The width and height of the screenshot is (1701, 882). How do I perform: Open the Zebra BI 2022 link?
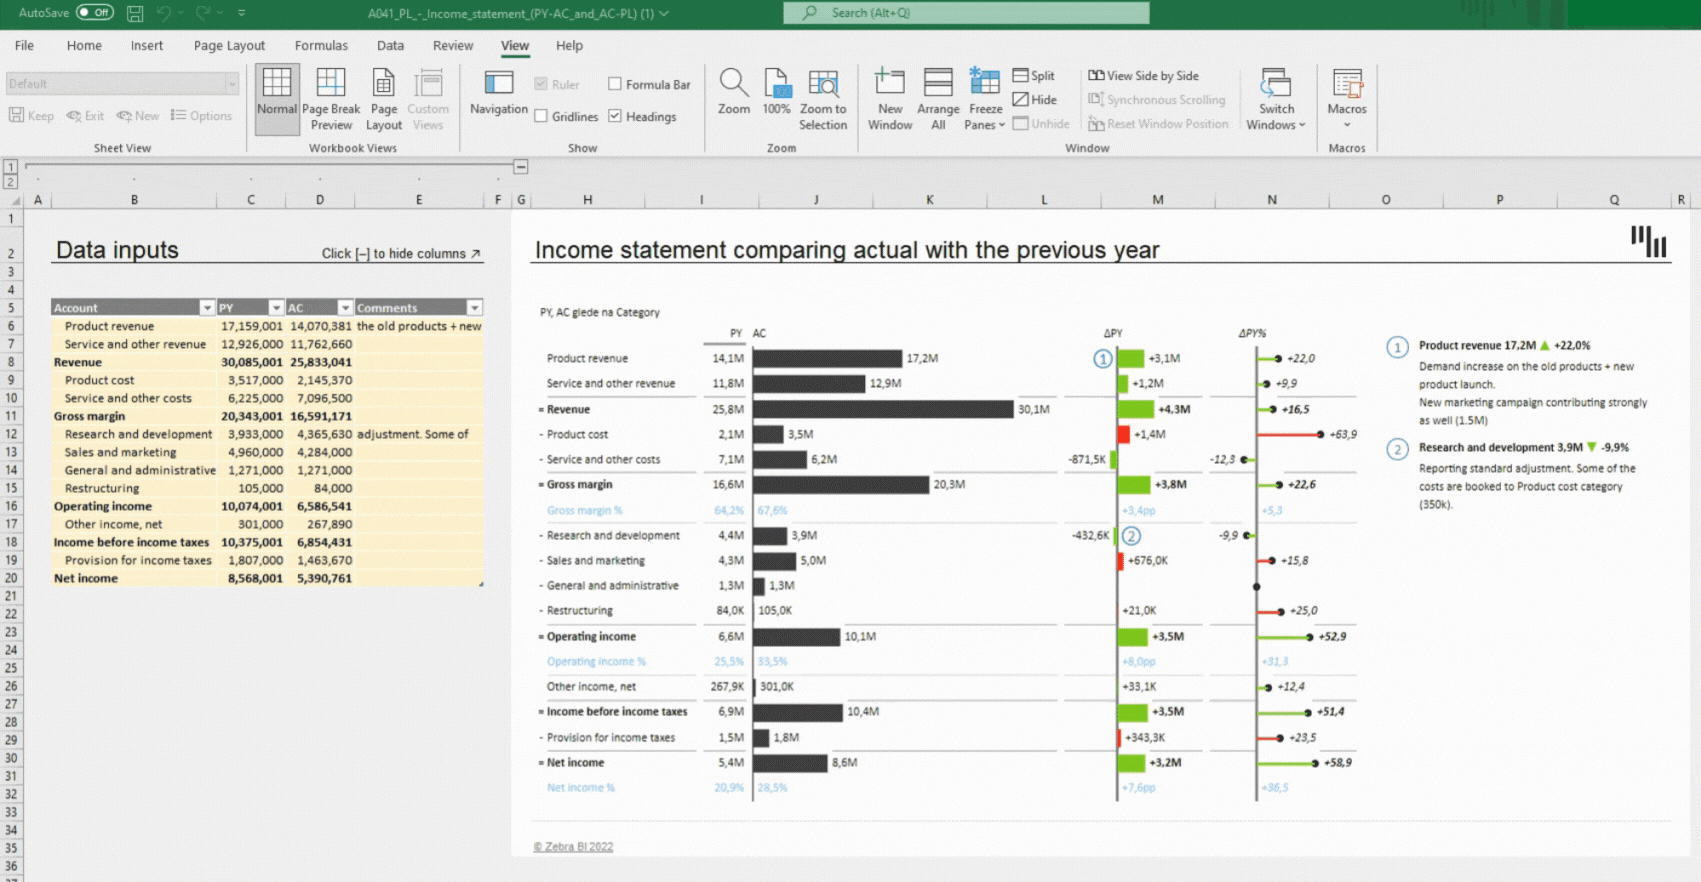573,847
